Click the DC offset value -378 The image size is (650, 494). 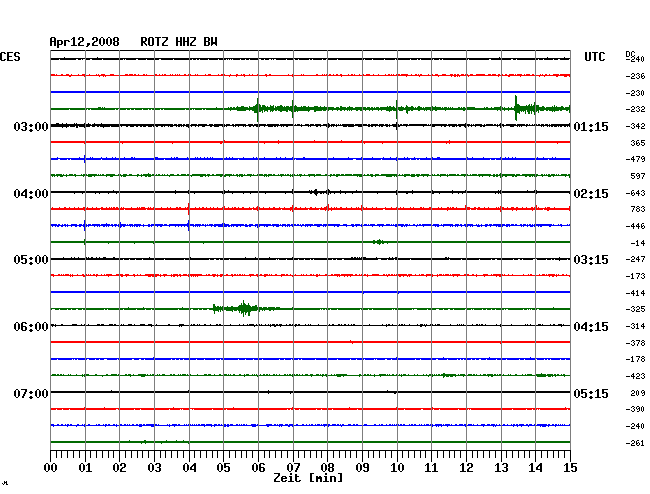pos(635,343)
